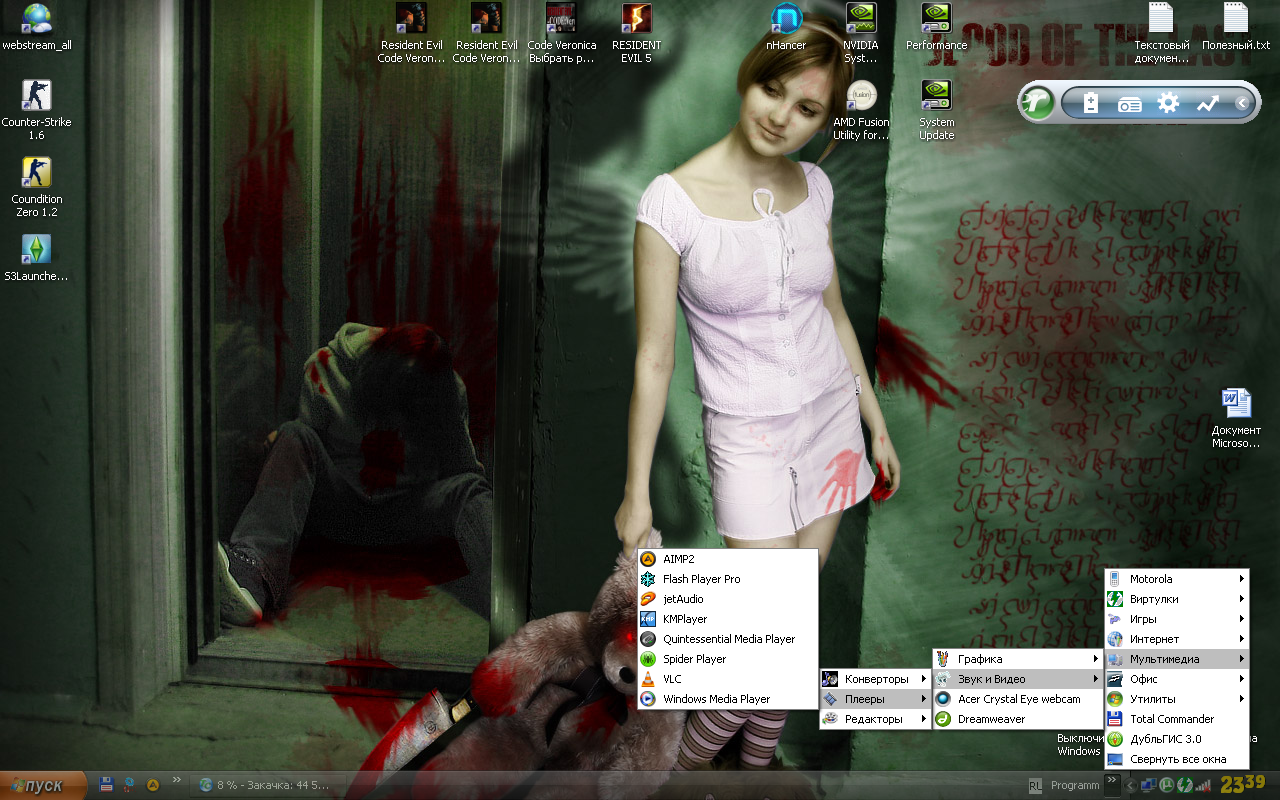Screen dimensions: 1280x800
Task: Show hidden tray icons arrow
Action: pos(1131,786)
